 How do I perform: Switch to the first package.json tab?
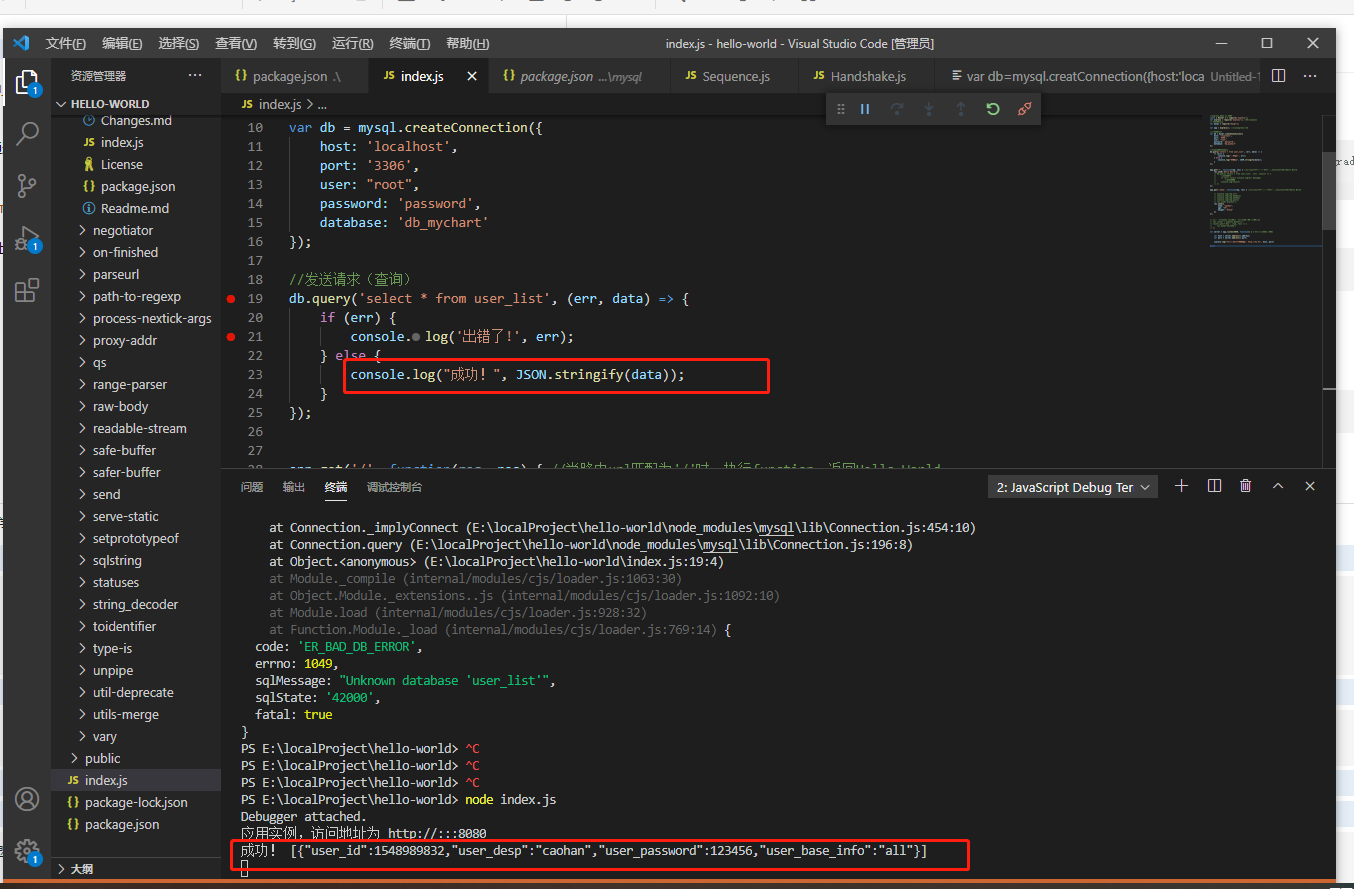[295, 76]
